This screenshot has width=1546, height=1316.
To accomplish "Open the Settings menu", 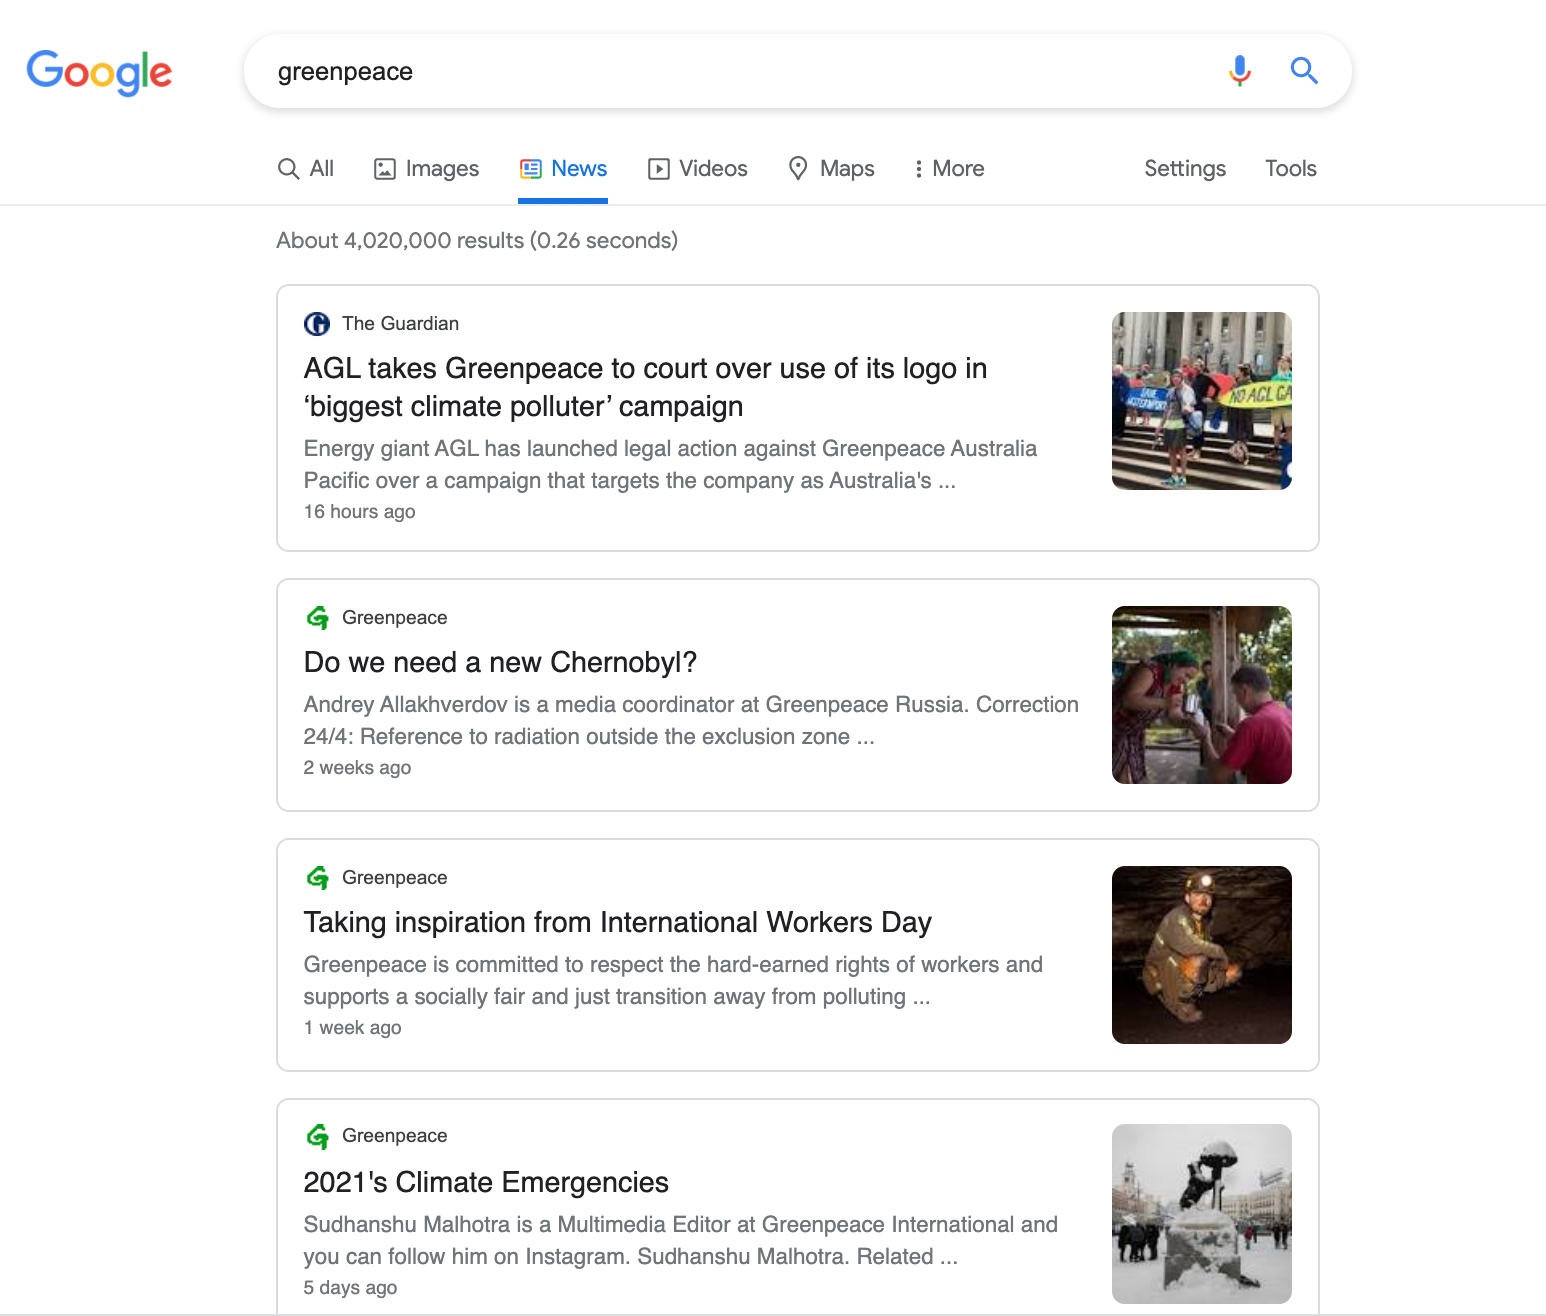I will click(x=1184, y=168).
